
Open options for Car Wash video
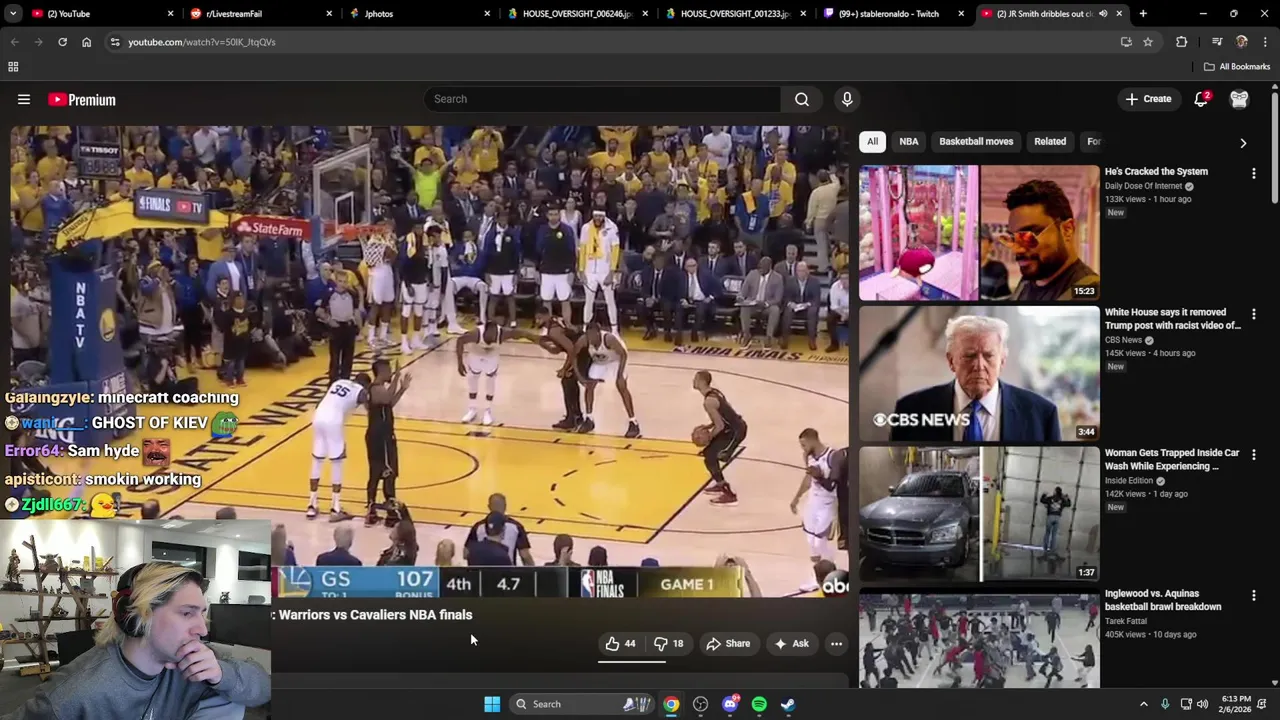(x=1253, y=455)
